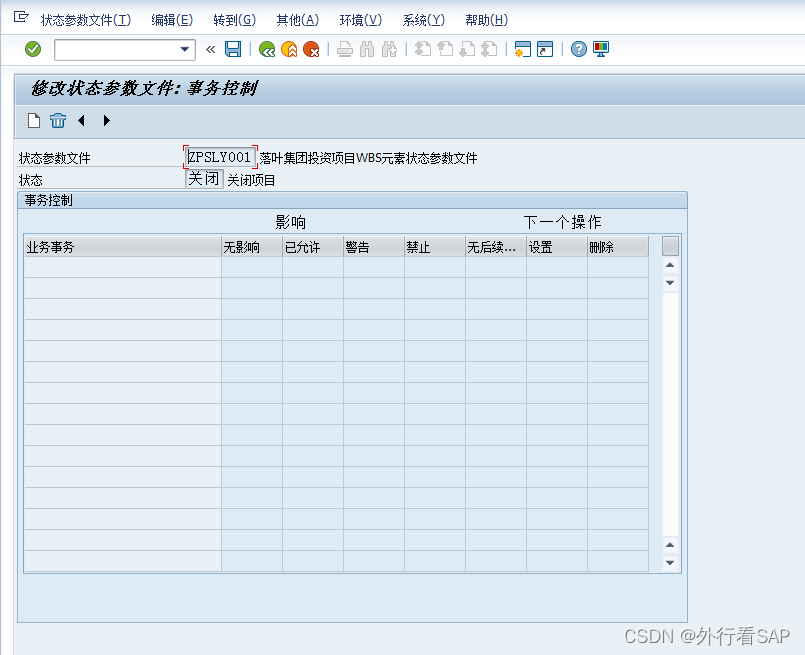This screenshot has height=655, width=805.
Task: Click the 业务事务 column header
Action: [x=123, y=247]
